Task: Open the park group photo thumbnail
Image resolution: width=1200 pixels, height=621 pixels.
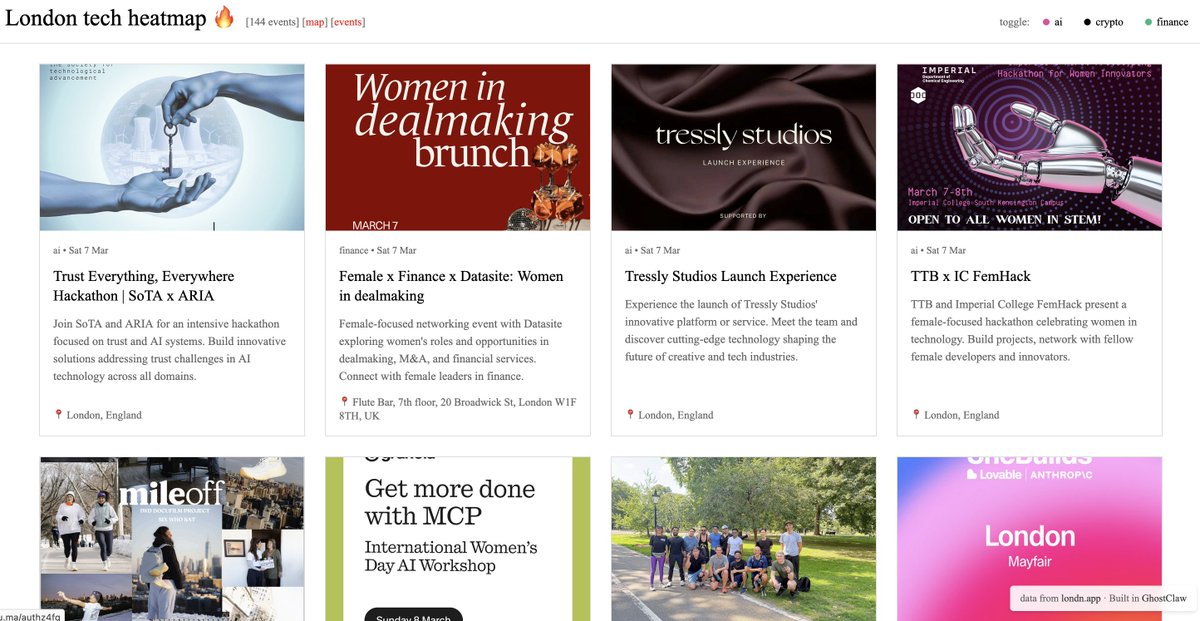Action: point(744,539)
